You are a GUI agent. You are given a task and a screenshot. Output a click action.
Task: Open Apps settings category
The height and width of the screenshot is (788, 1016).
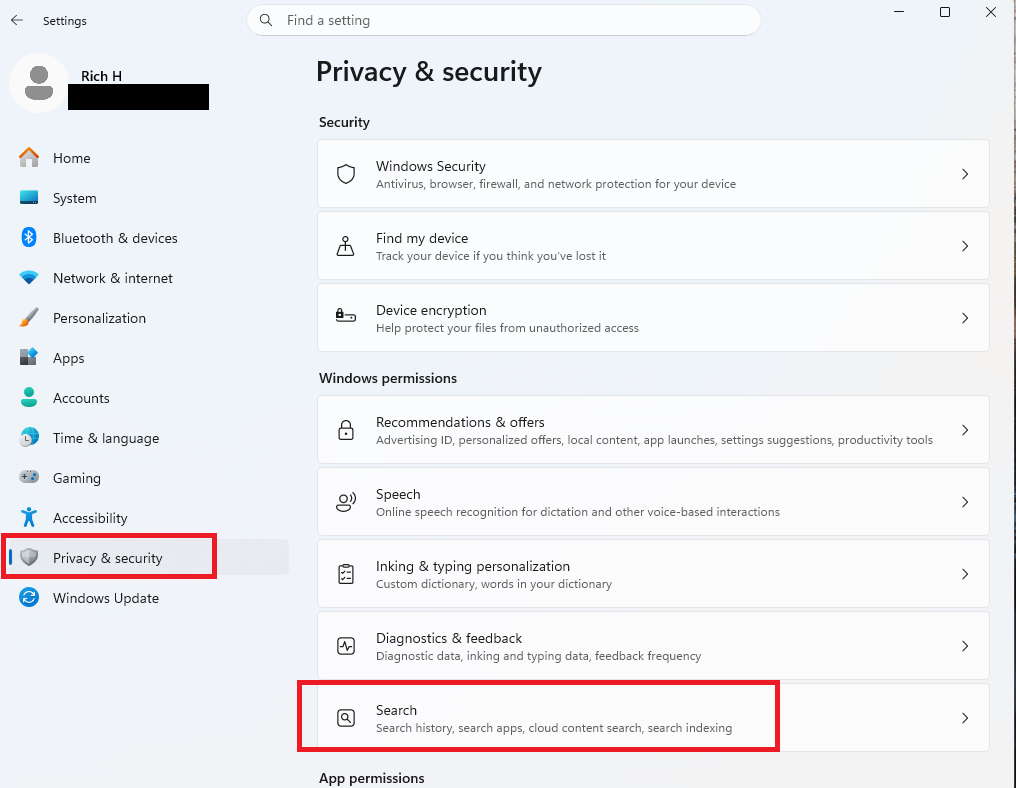pos(69,358)
